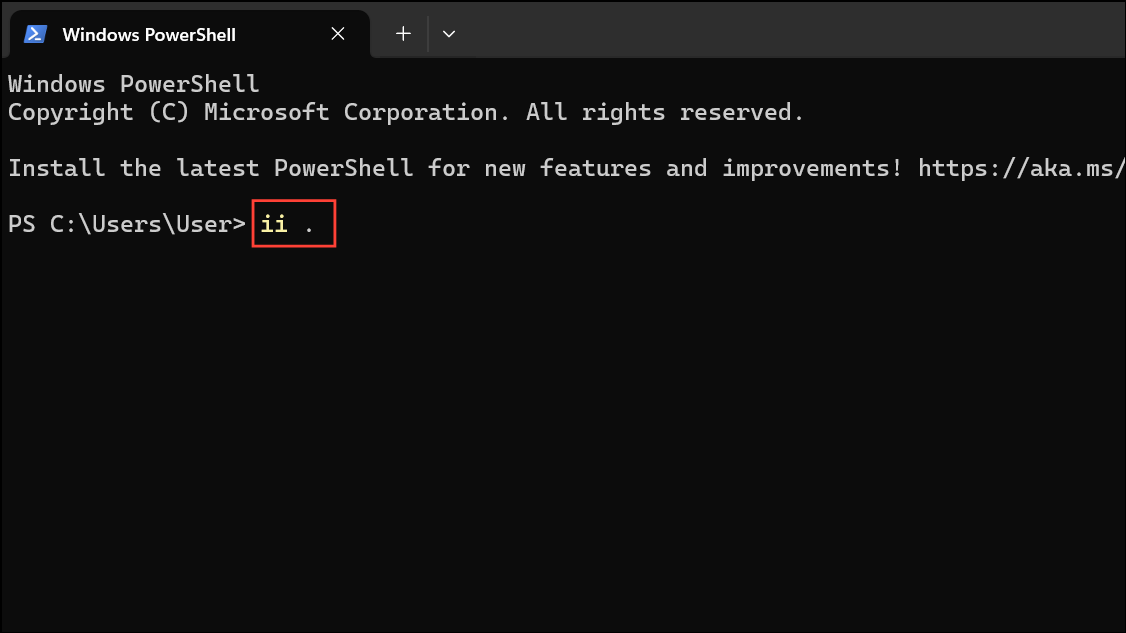Click the blue PowerShell logo in the tab
This screenshot has width=1126, height=633.
(35, 33)
